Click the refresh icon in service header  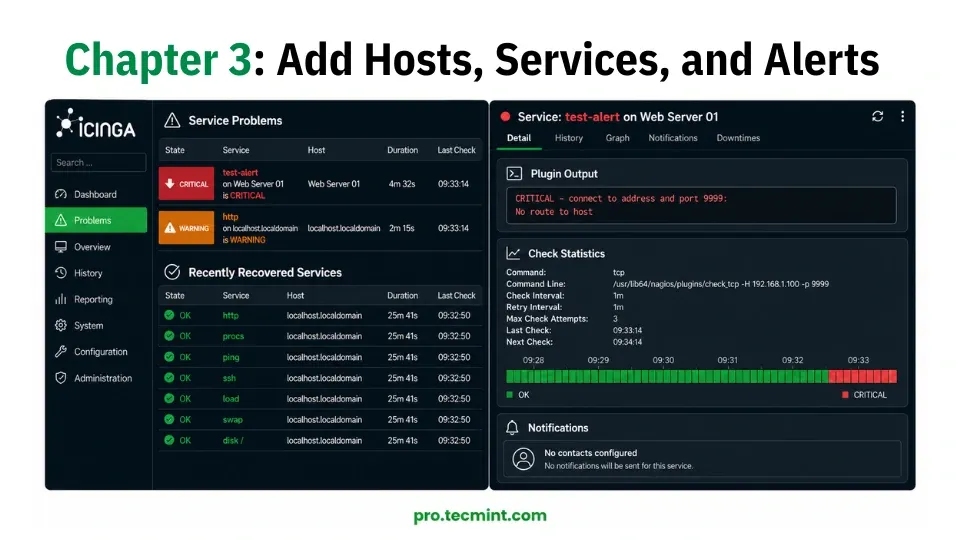point(877,116)
